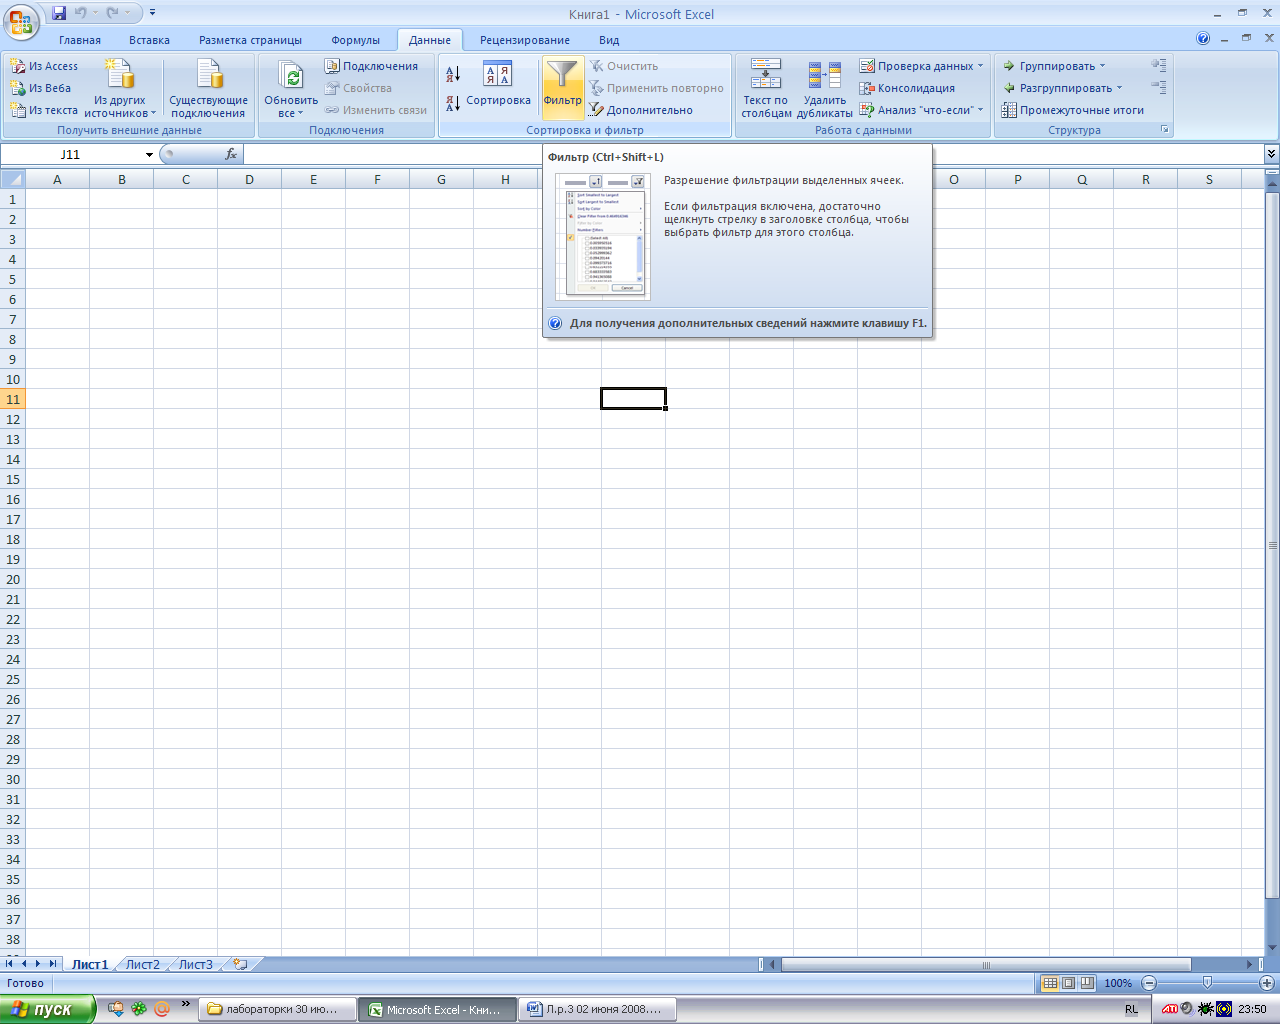
Task: Open Ungroup (Разгруппировать) dropdown
Action: tap(1062, 88)
